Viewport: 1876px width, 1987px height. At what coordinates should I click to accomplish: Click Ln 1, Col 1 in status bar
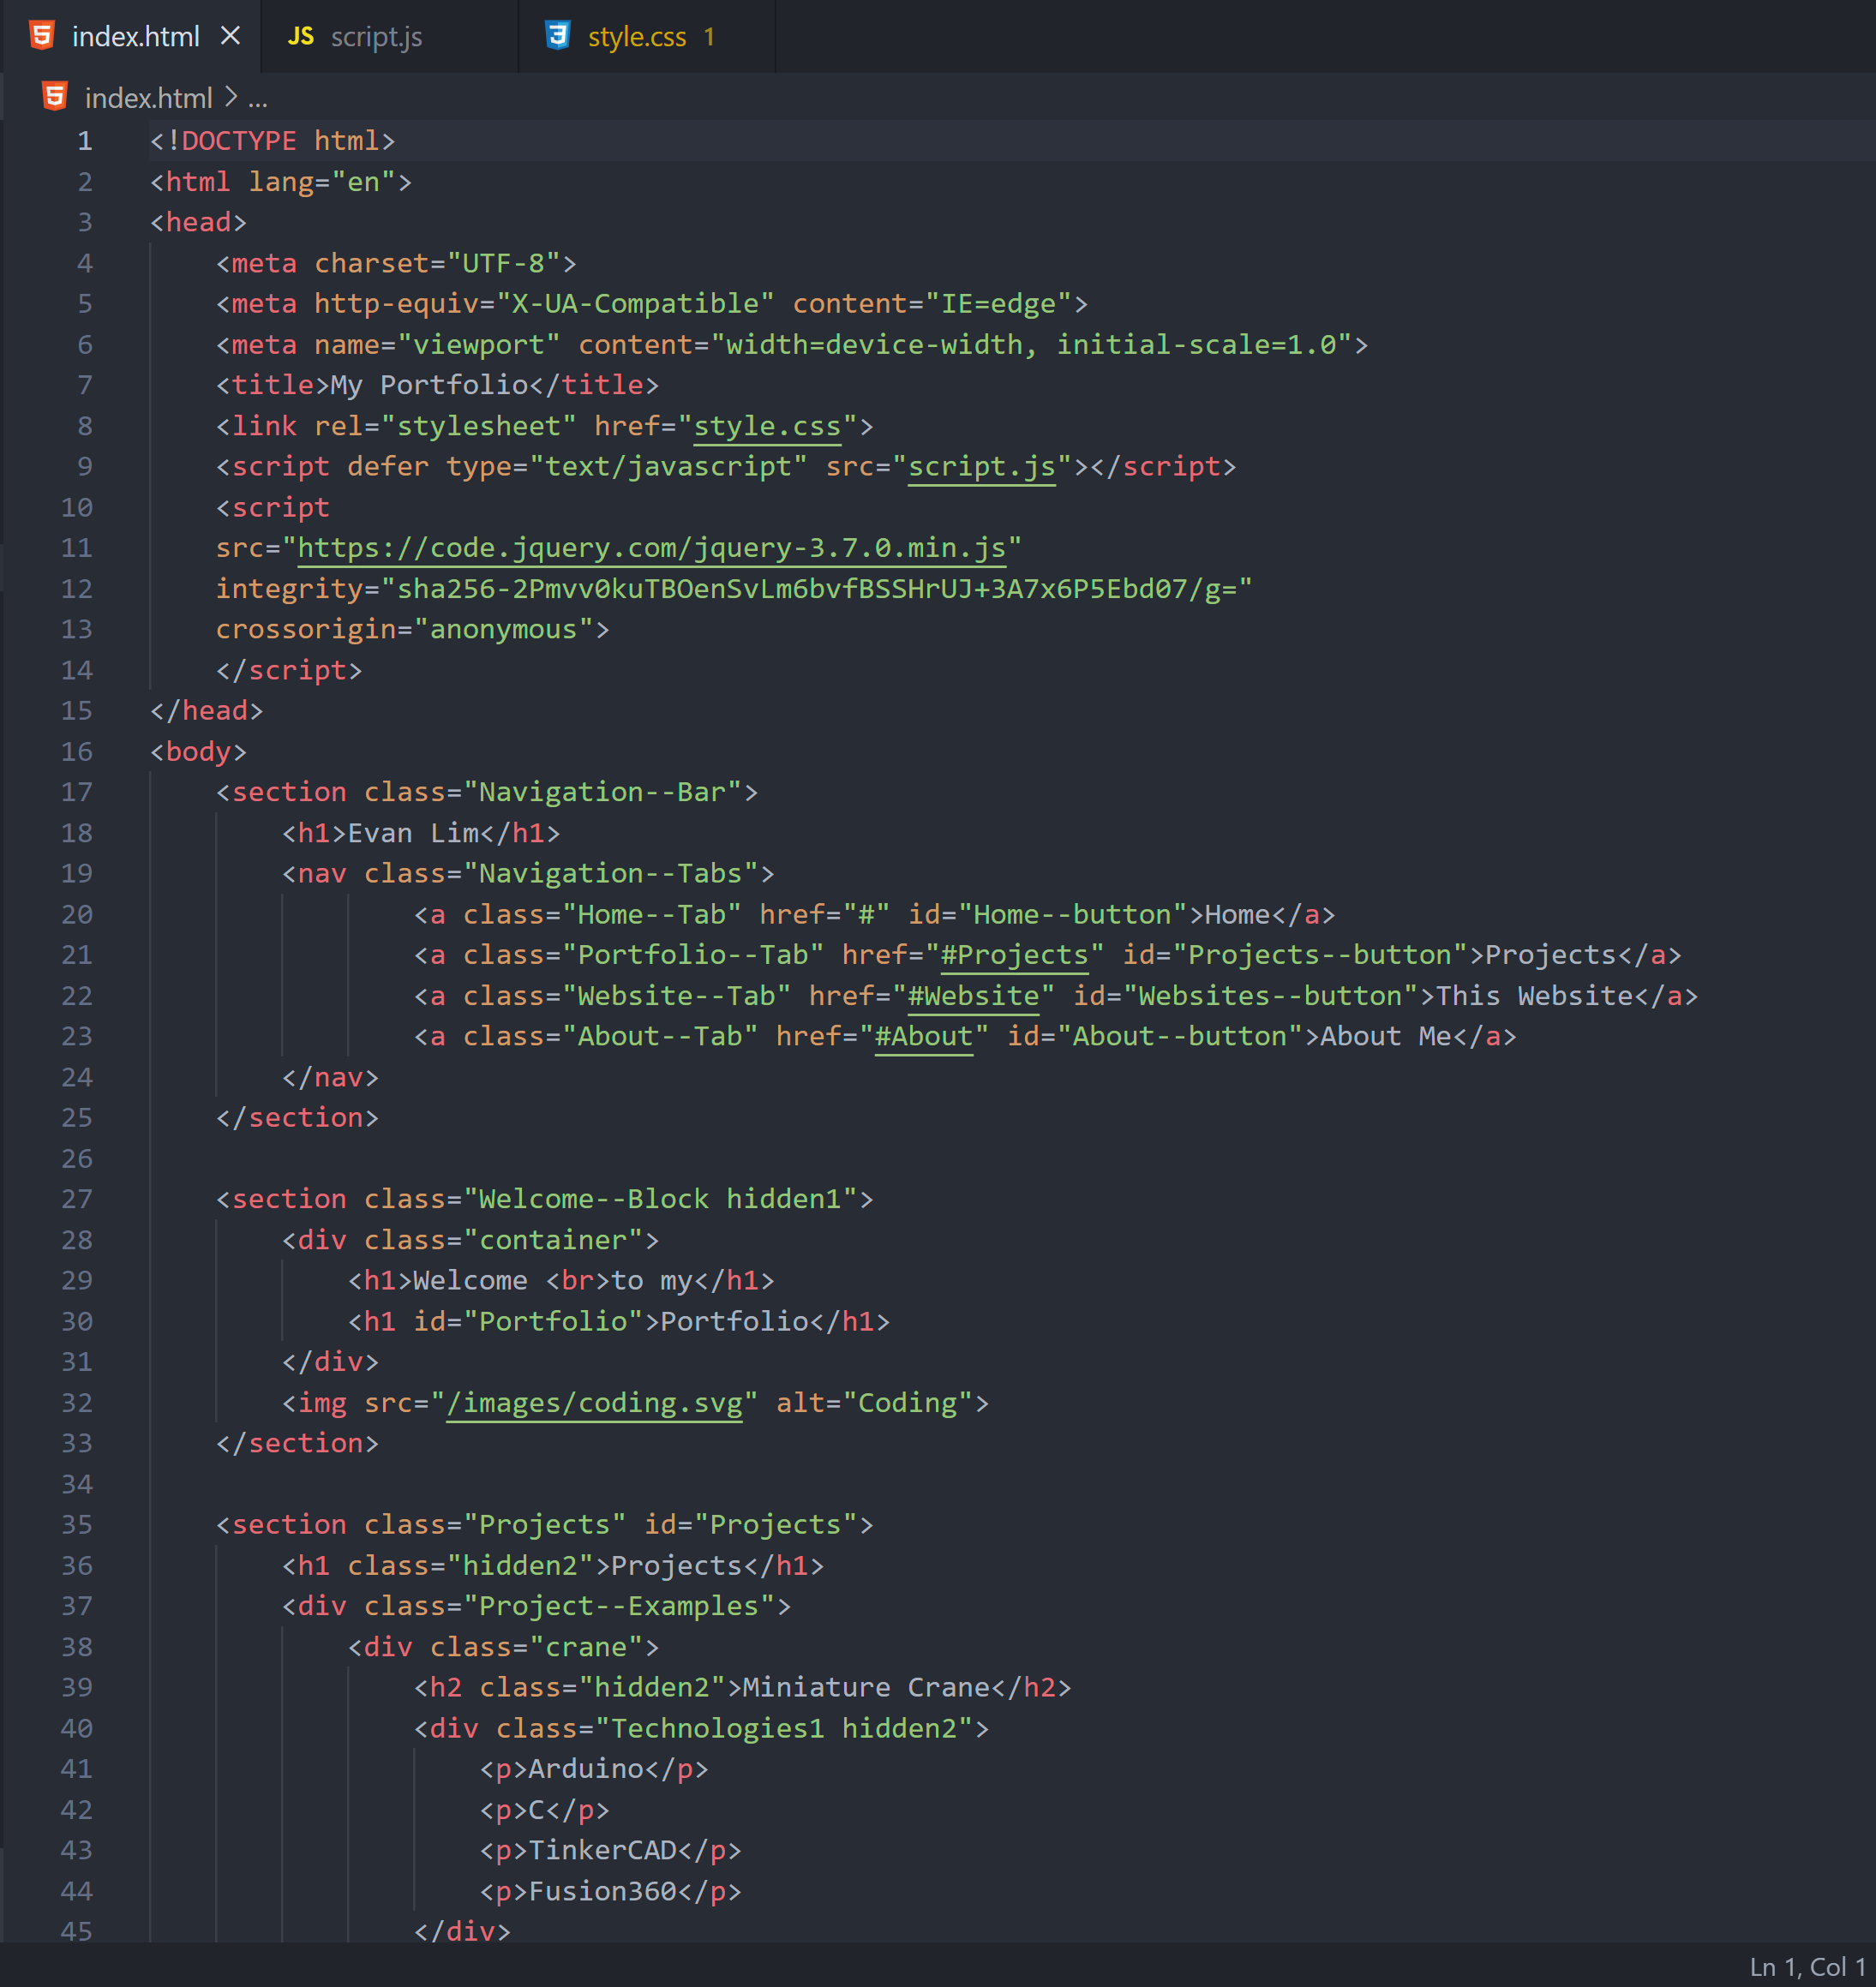[1807, 1966]
